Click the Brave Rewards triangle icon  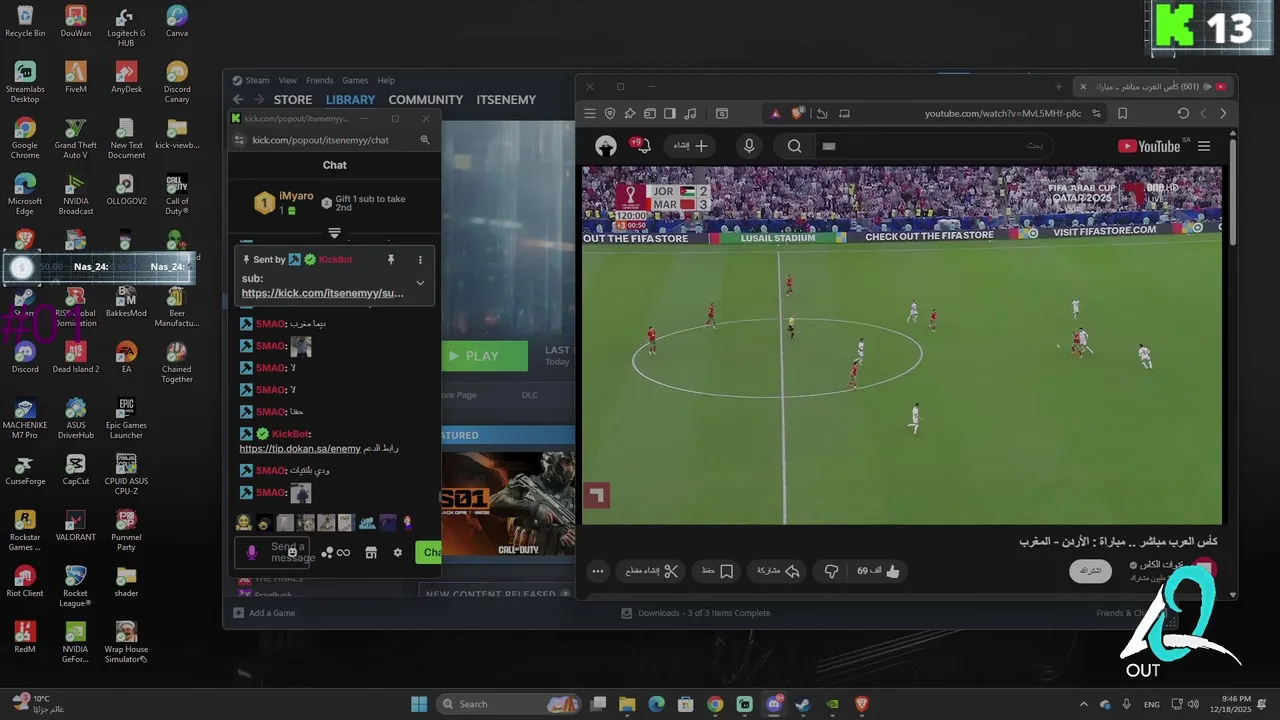coord(775,113)
